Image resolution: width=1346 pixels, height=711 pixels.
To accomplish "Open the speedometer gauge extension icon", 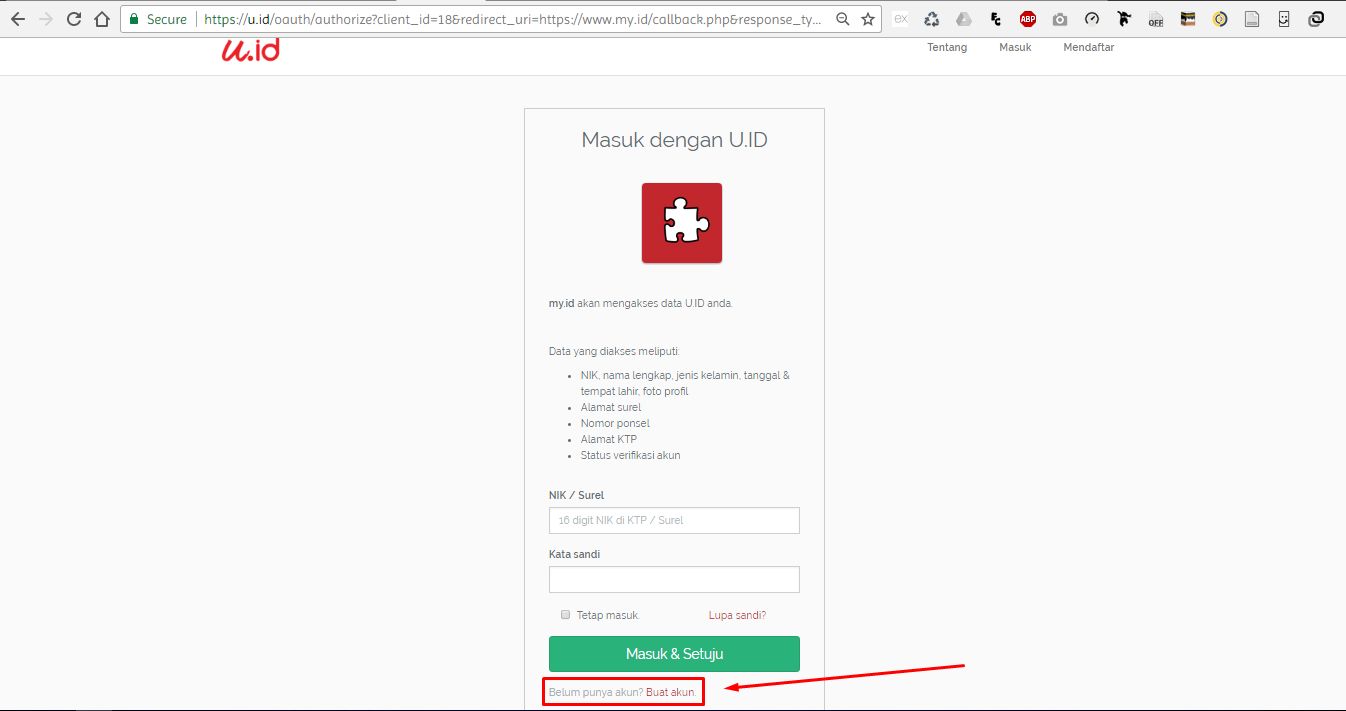I will [1092, 19].
